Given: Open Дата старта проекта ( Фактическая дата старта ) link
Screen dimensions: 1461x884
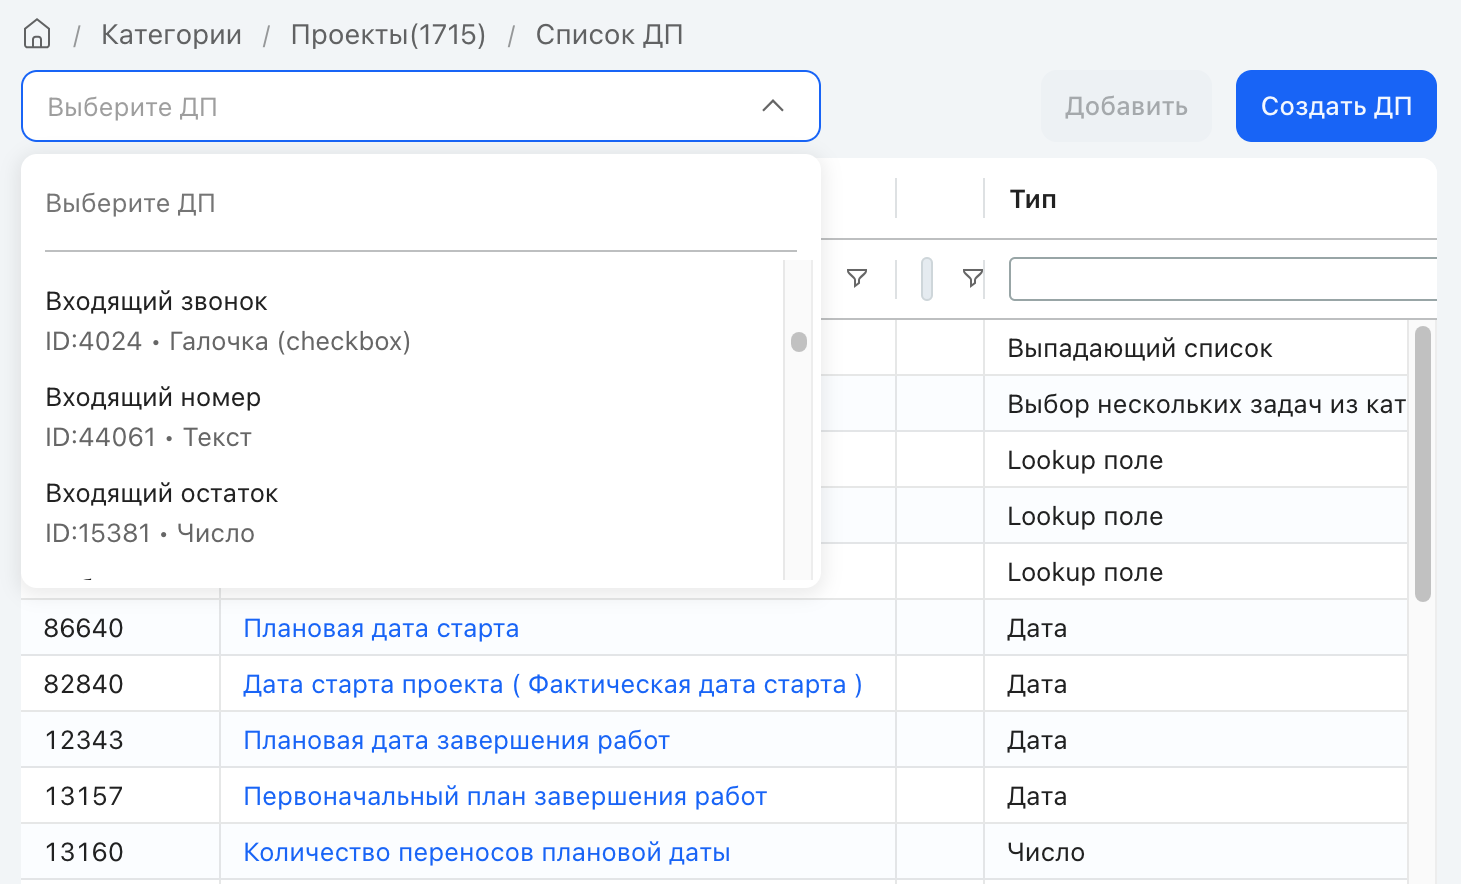Looking at the screenshot, I should [x=553, y=684].
